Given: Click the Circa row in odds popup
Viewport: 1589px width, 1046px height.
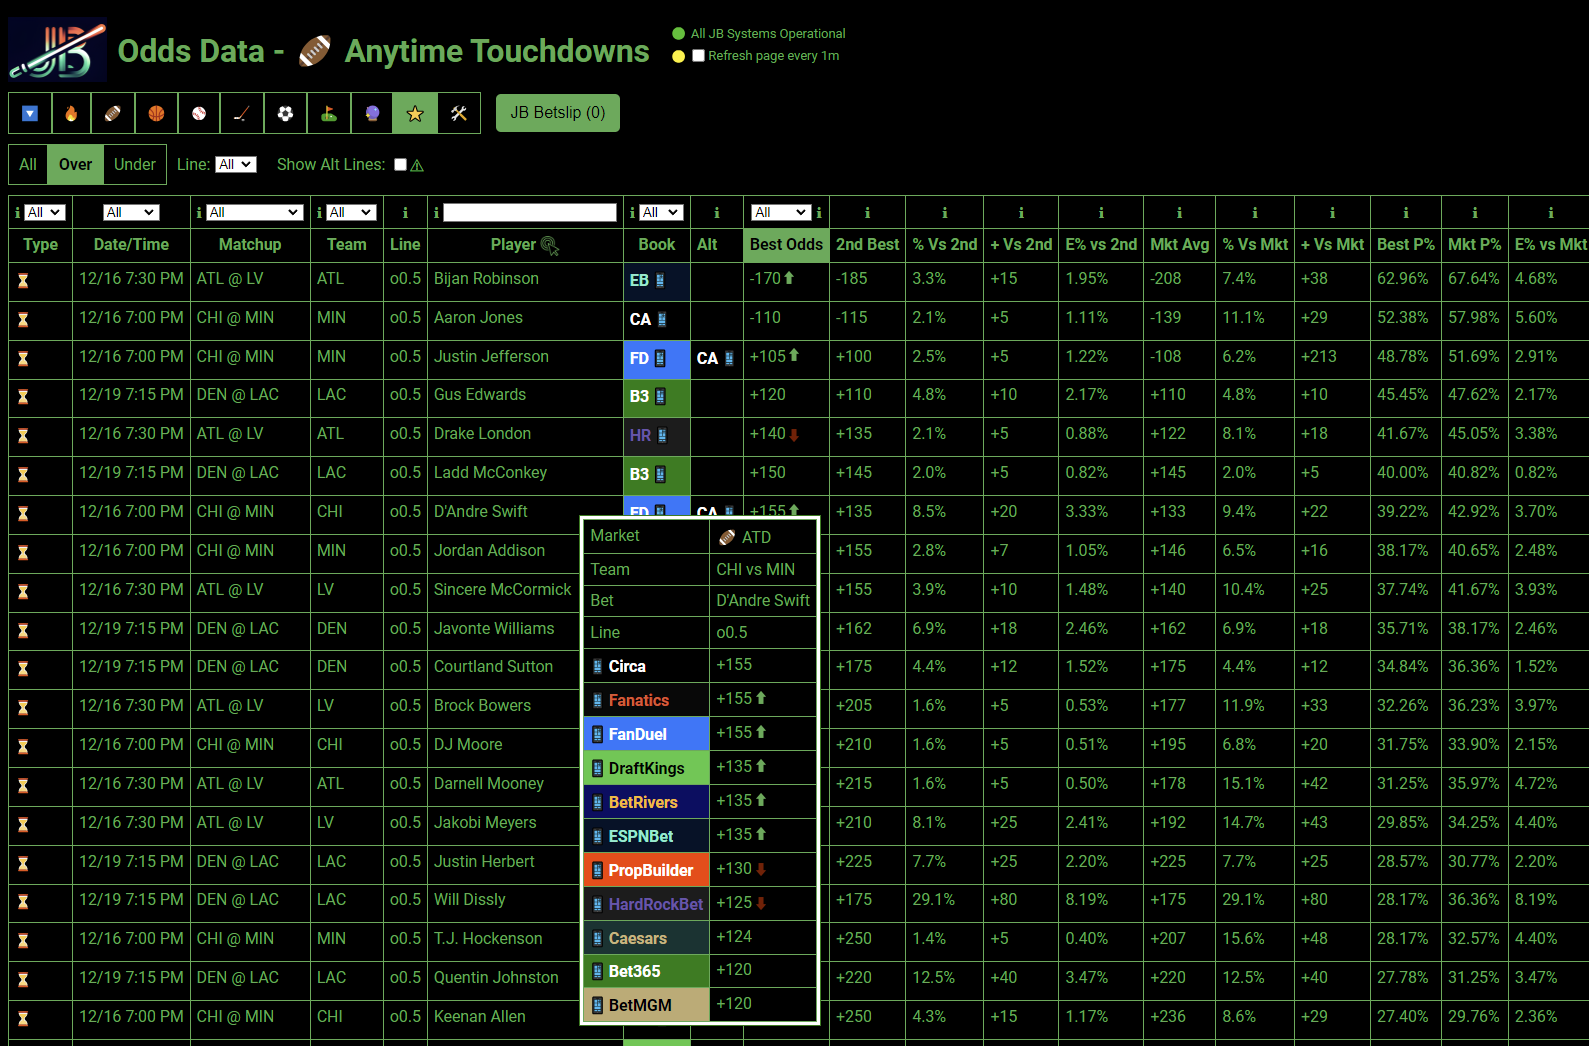Looking at the screenshot, I should tap(700, 666).
